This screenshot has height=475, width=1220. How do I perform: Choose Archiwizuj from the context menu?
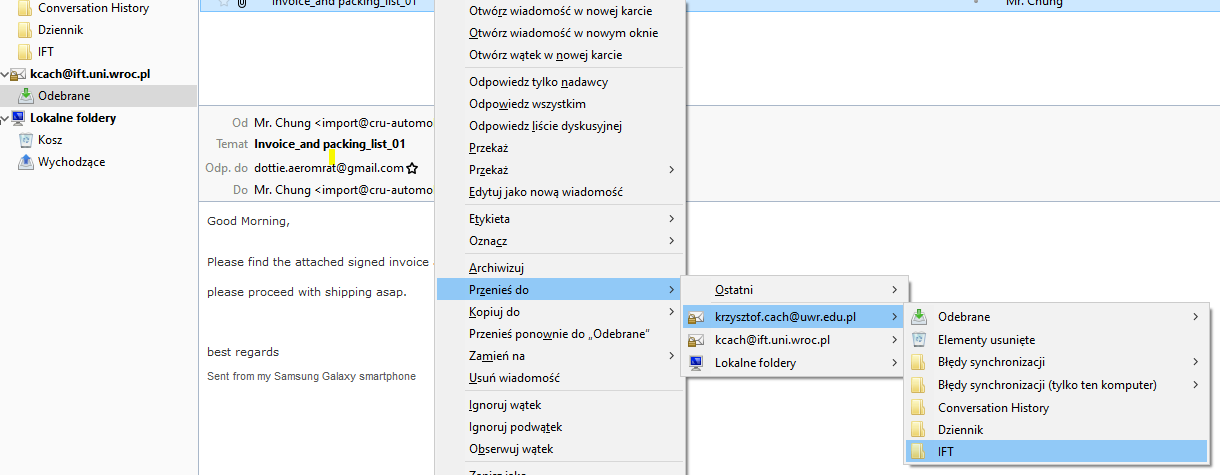pos(497,268)
